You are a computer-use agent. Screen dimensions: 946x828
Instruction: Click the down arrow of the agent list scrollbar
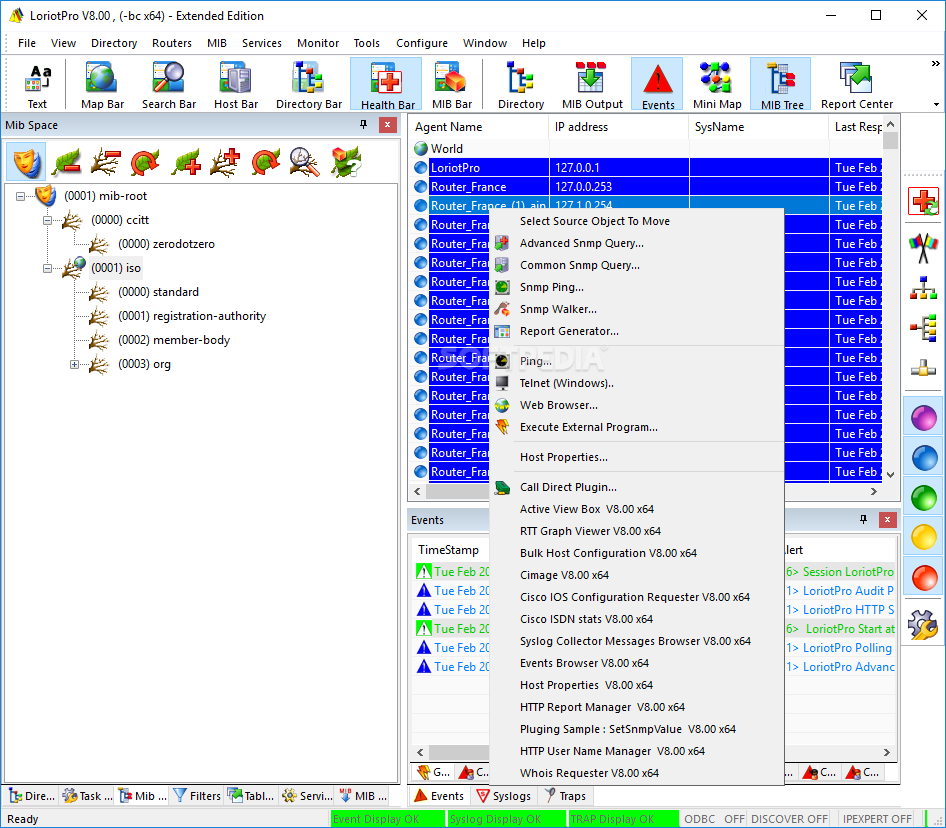[890, 475]
